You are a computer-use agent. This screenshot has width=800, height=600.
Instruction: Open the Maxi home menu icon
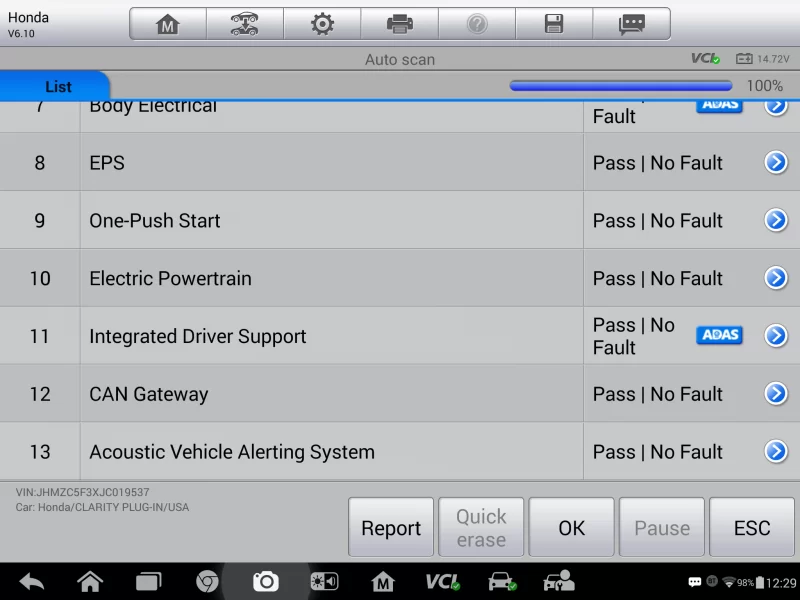(168, 24)
